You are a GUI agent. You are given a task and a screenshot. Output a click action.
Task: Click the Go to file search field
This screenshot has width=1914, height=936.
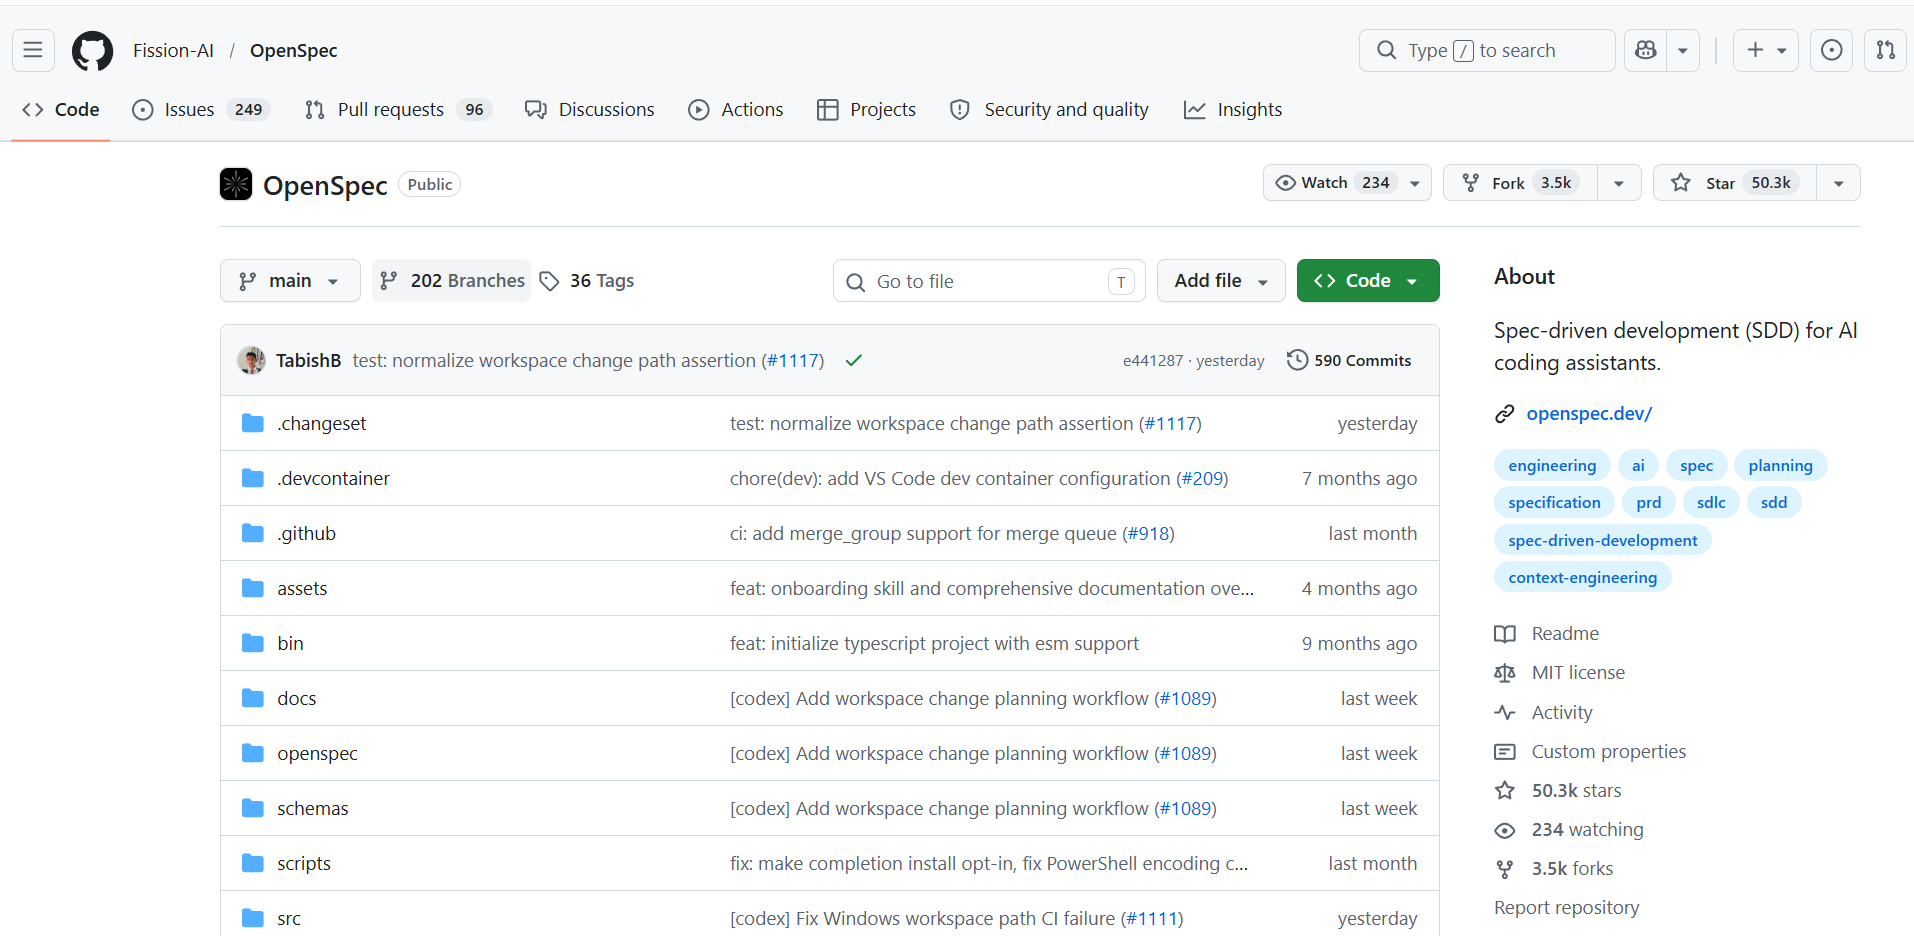989,281
